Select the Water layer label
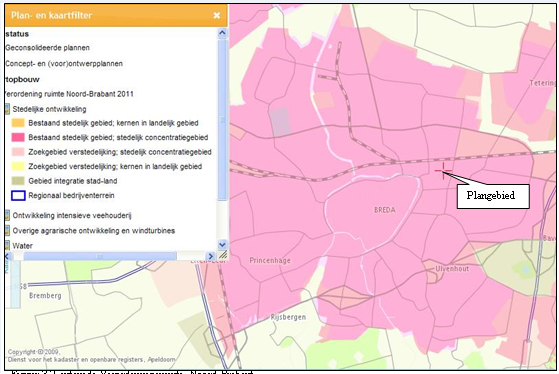The height and width of the screenshot is (374, 559). [x=22, y=246]
